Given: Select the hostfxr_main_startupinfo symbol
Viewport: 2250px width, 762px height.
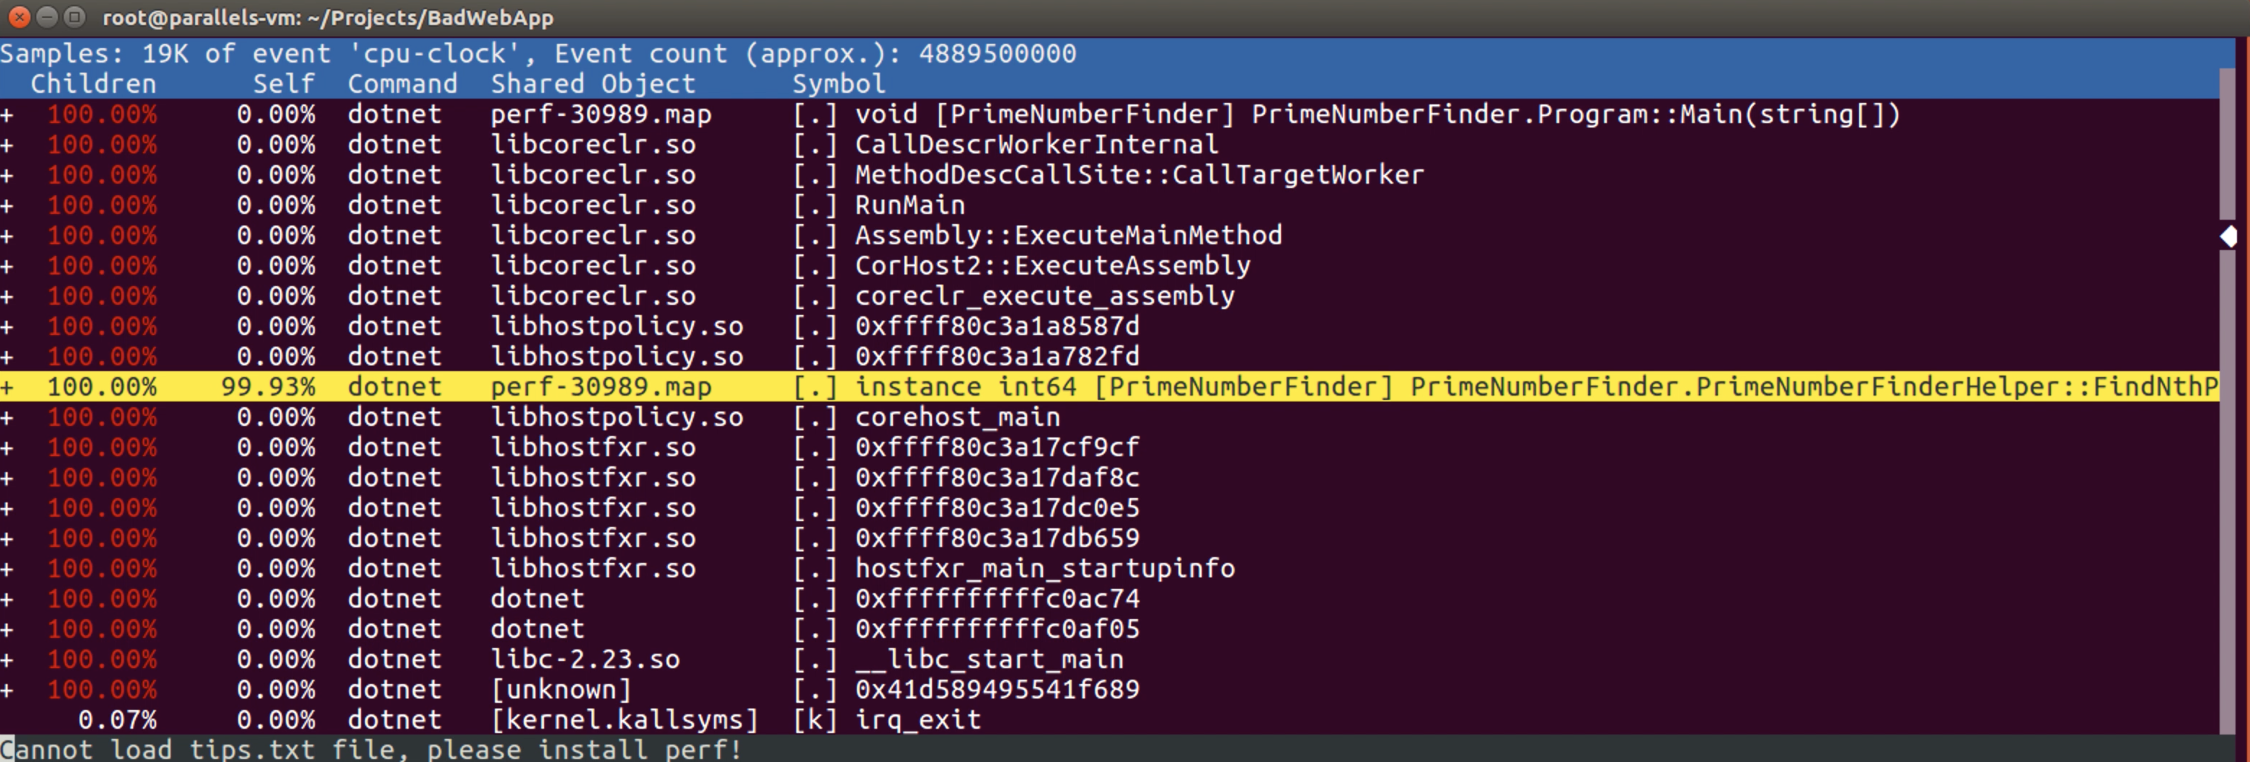Looking at the screenshot, I should [x=1044, y=569].
